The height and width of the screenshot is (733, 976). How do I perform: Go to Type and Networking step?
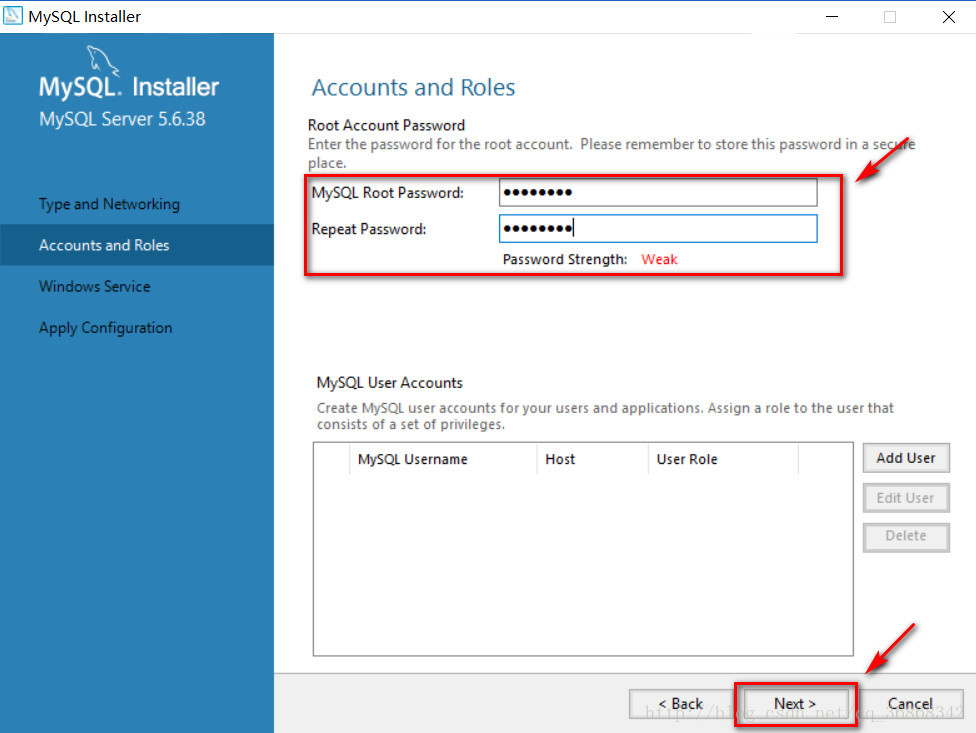pos(109,204)
